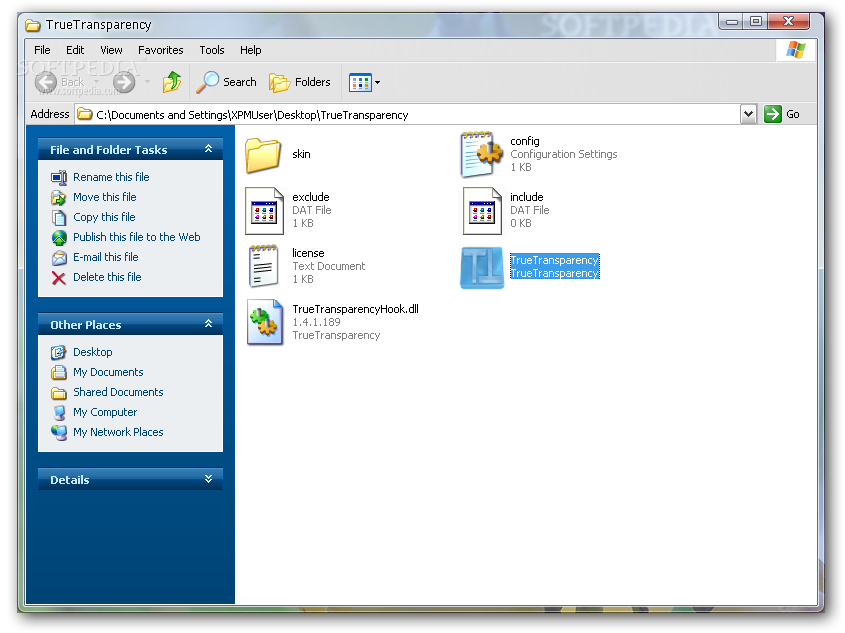
Task: Open the Views dropdown button
Action: coord(364,82)
